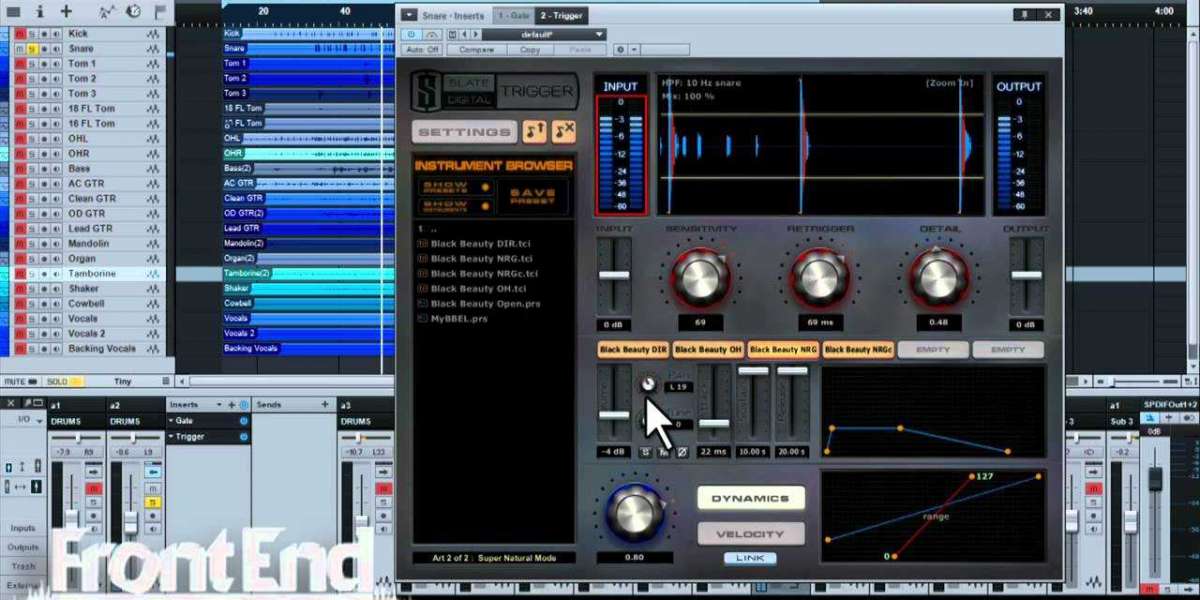Click the SAVE PRESET button
The width and height of the screenshot is (1200, 600).
(x=532, y=196)
